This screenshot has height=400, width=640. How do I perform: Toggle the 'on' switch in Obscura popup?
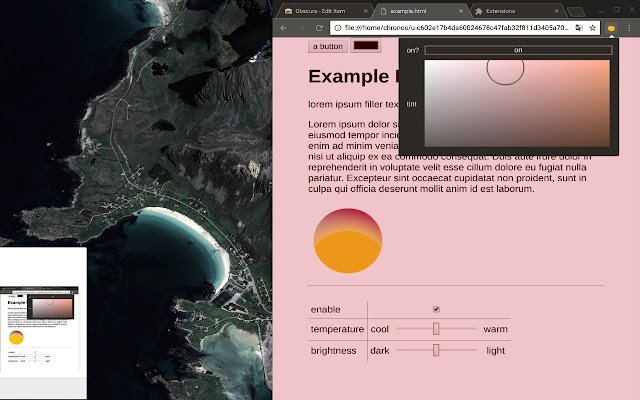[x=518, y=50]
